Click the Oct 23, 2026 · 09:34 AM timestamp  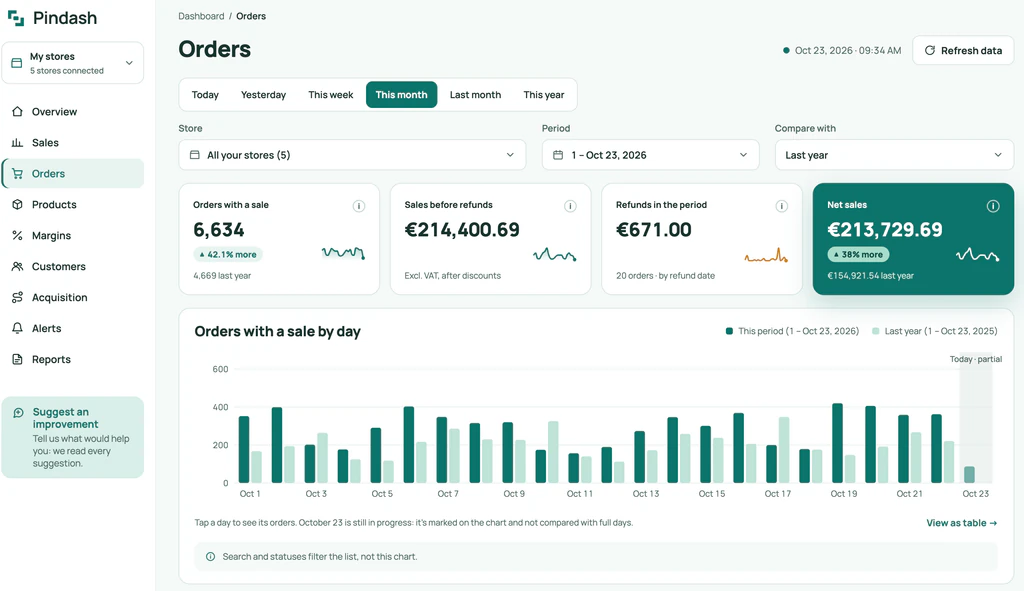[848, 50]
